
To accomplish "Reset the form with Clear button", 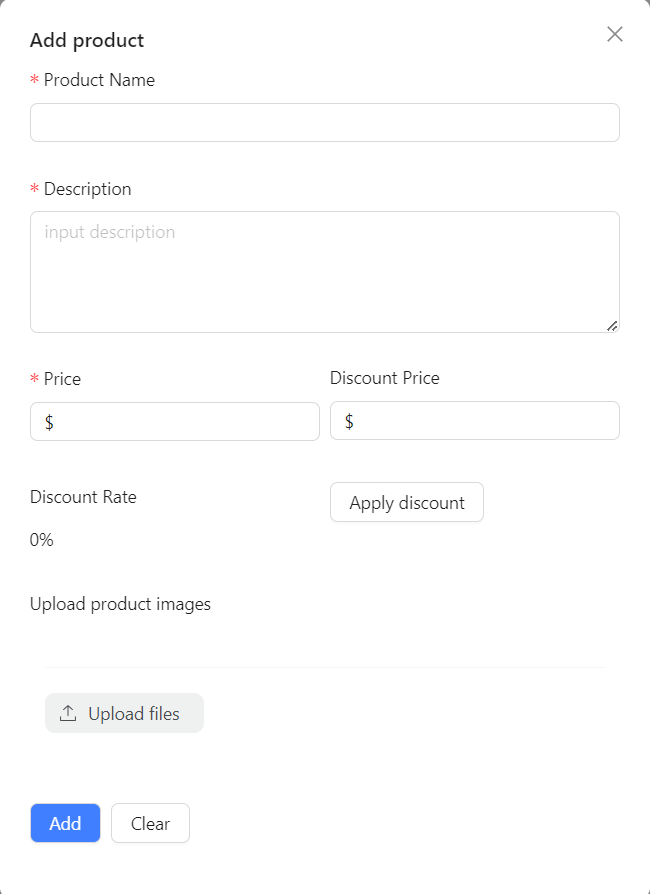I will click(x=150, y=823).
